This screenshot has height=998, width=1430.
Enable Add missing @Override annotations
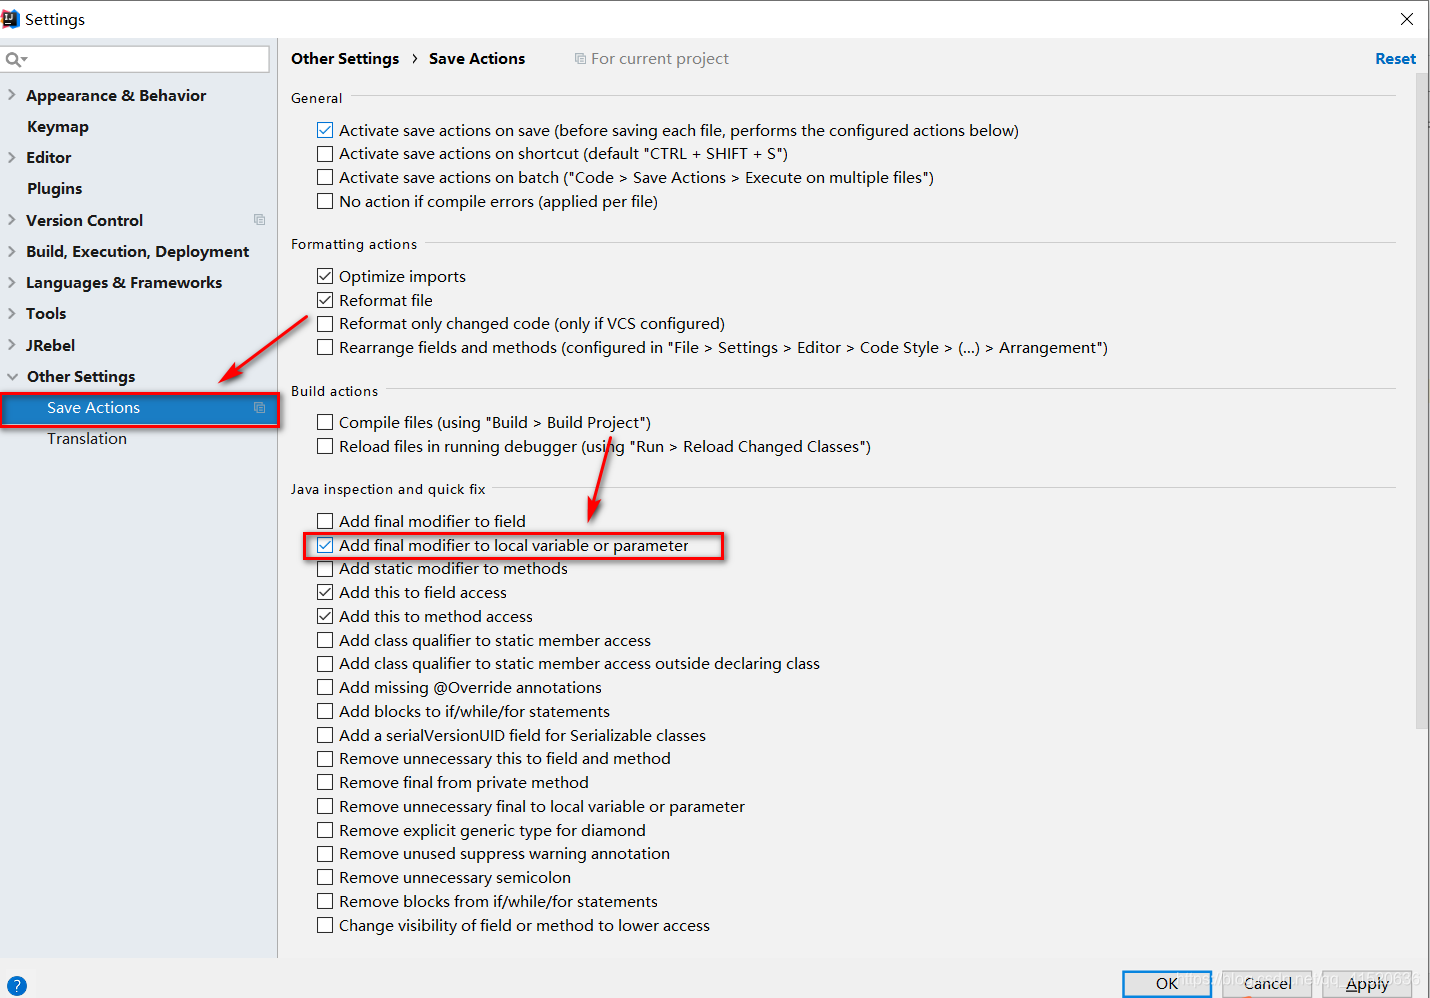(325, 687)
